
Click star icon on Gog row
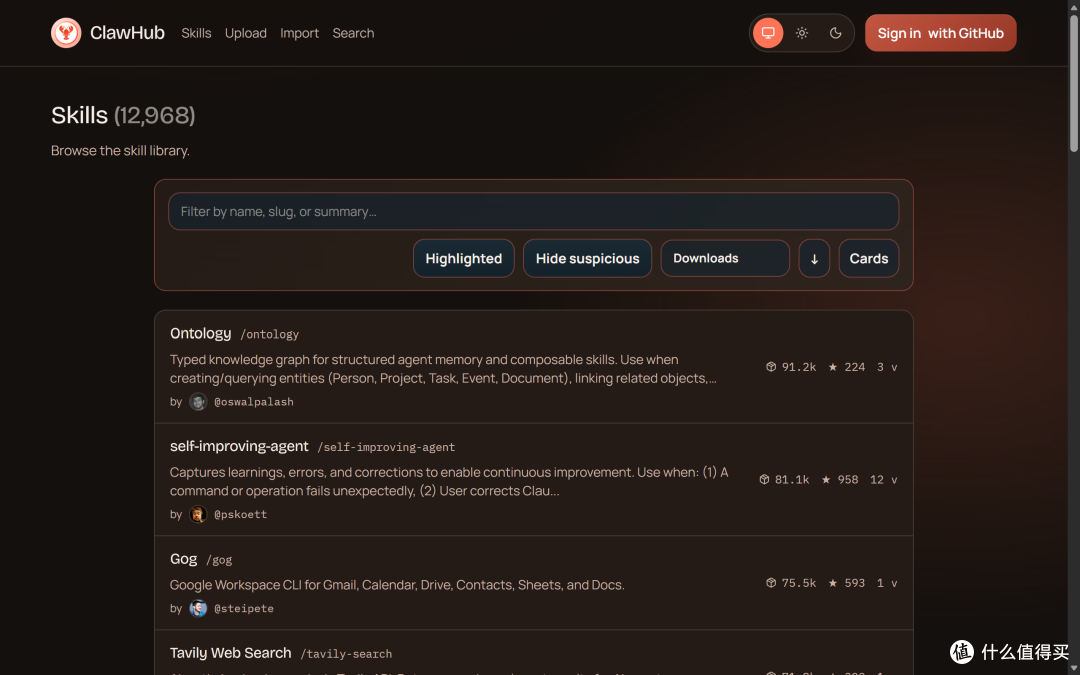coord(833,583)
